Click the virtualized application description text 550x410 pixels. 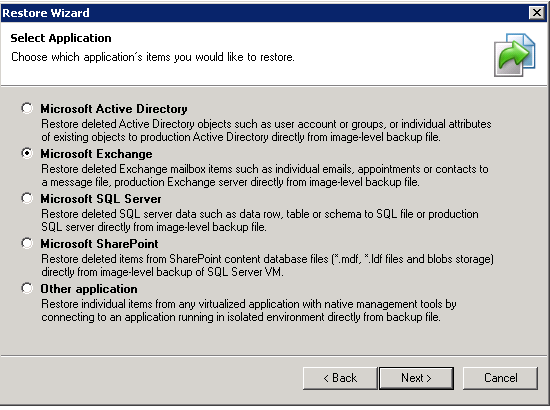tap(249, 310)
